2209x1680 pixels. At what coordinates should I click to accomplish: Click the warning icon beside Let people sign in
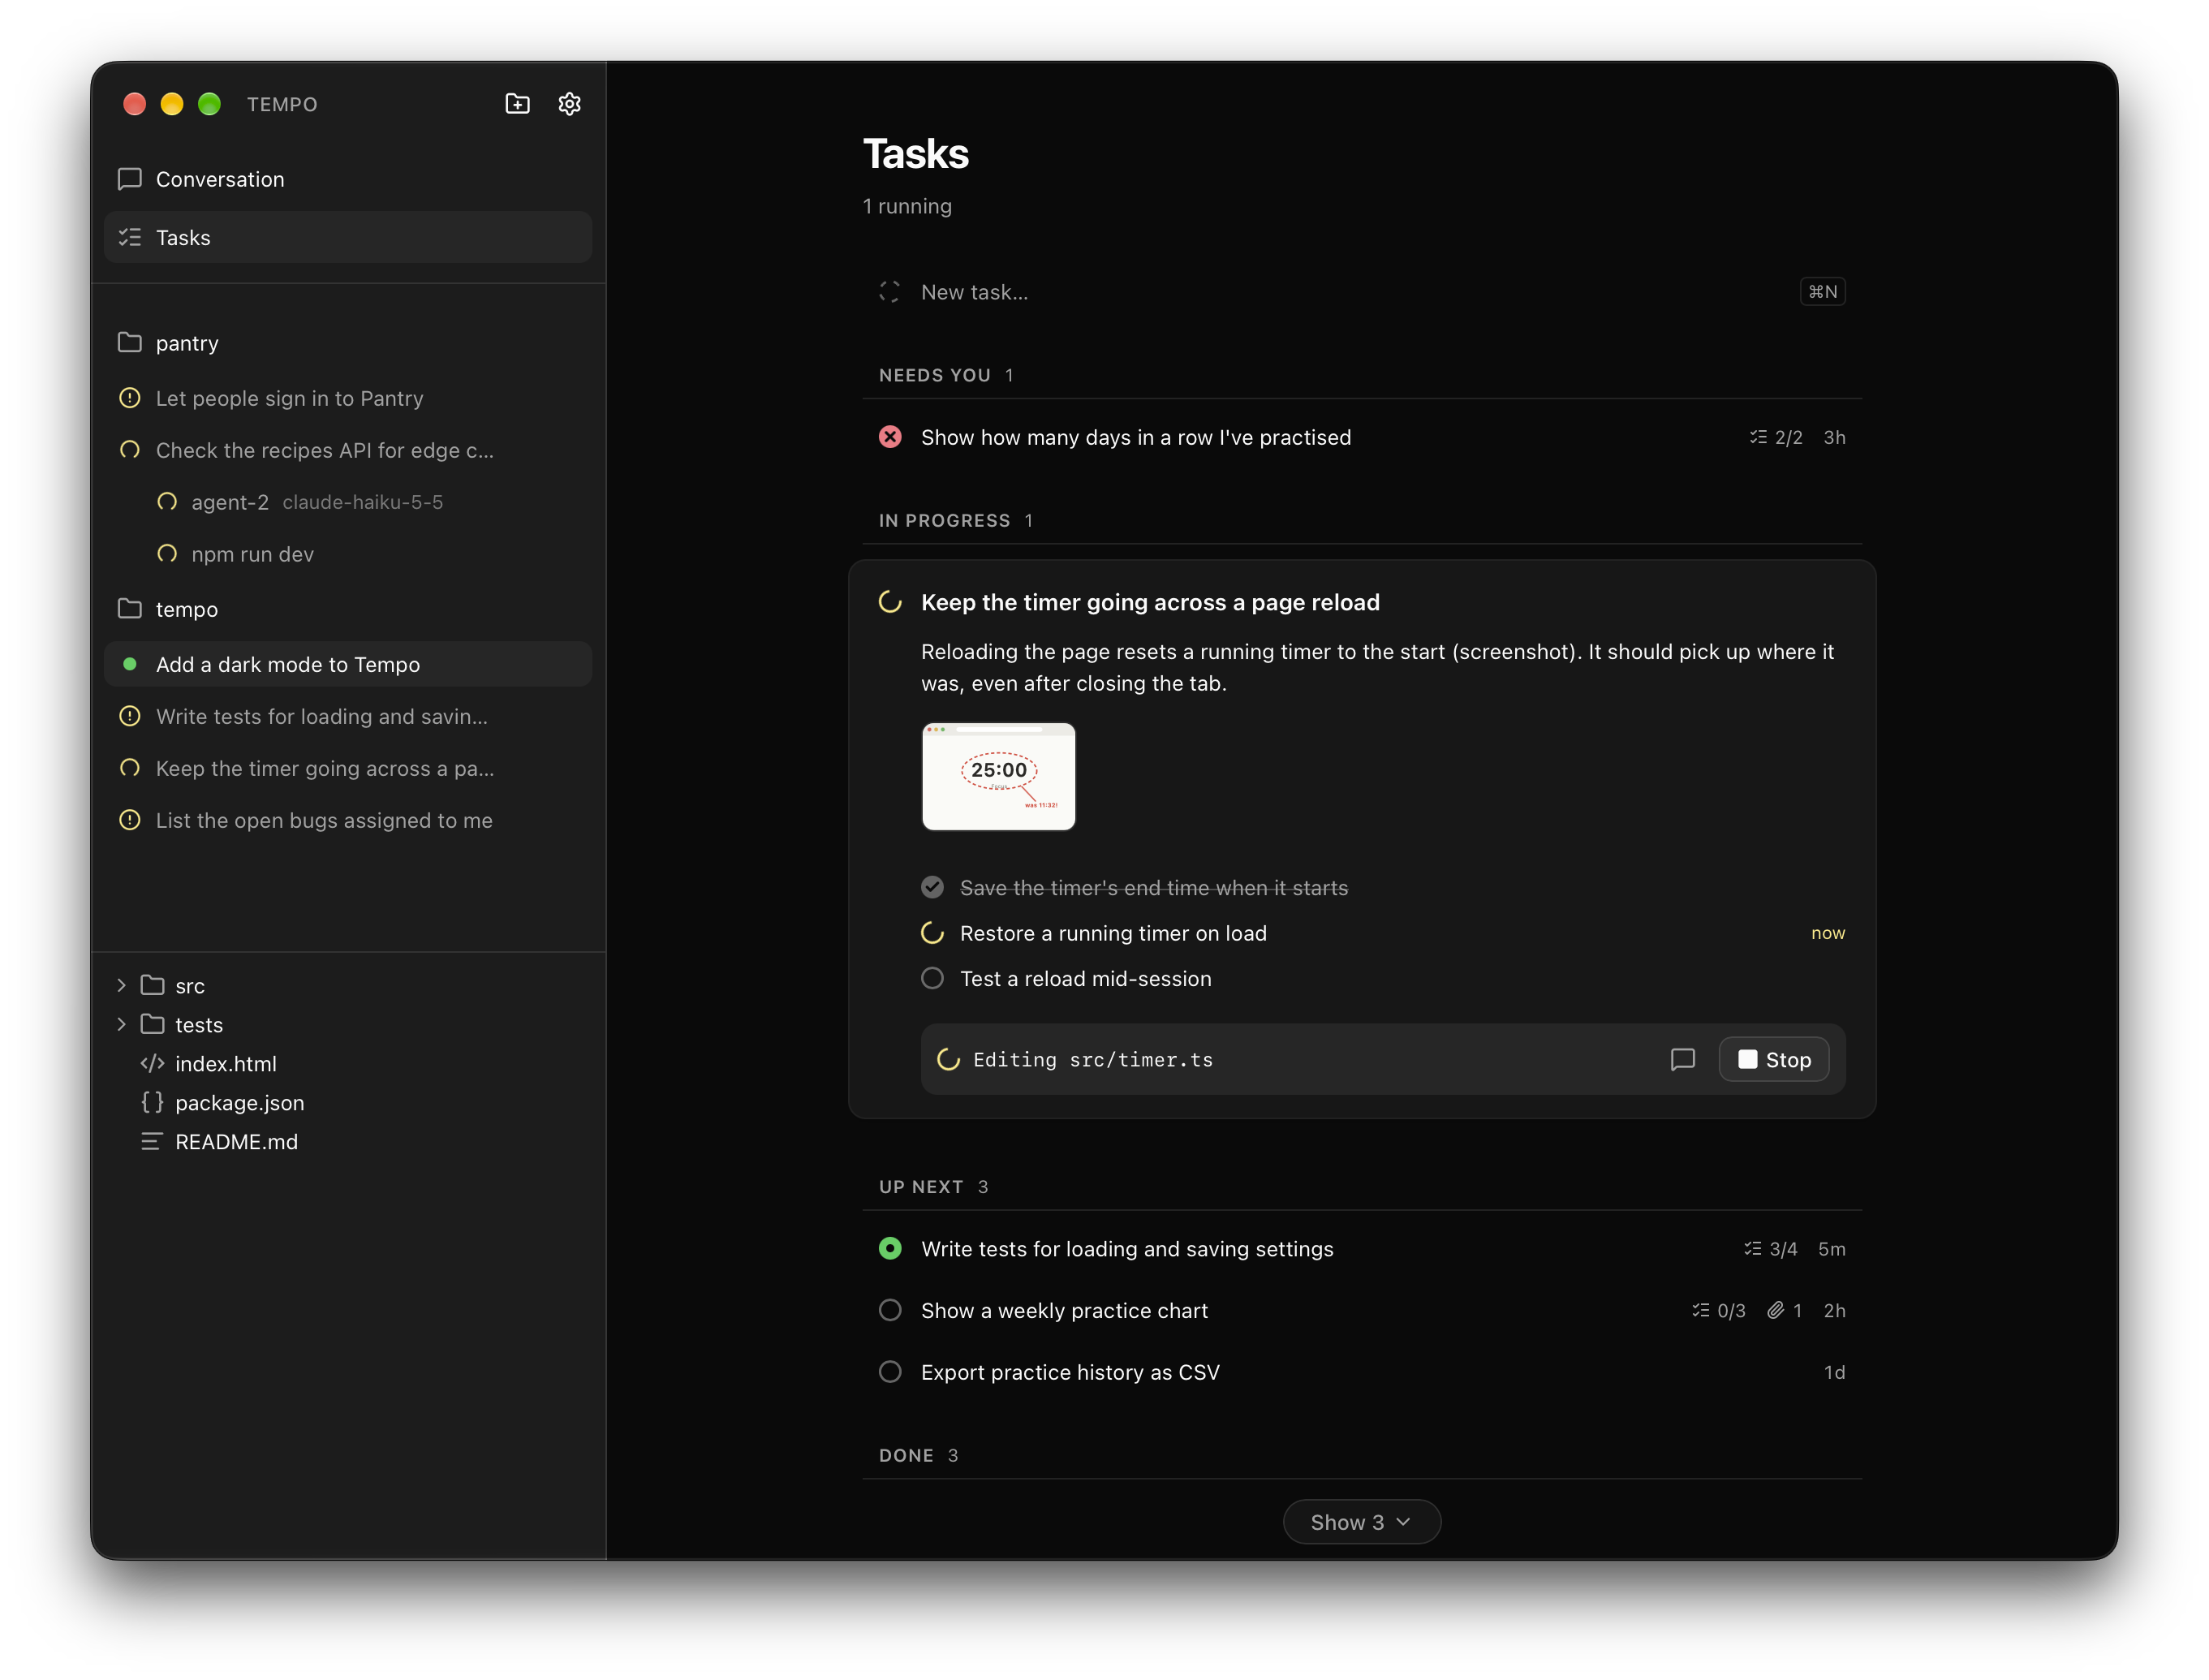point(130,398)
